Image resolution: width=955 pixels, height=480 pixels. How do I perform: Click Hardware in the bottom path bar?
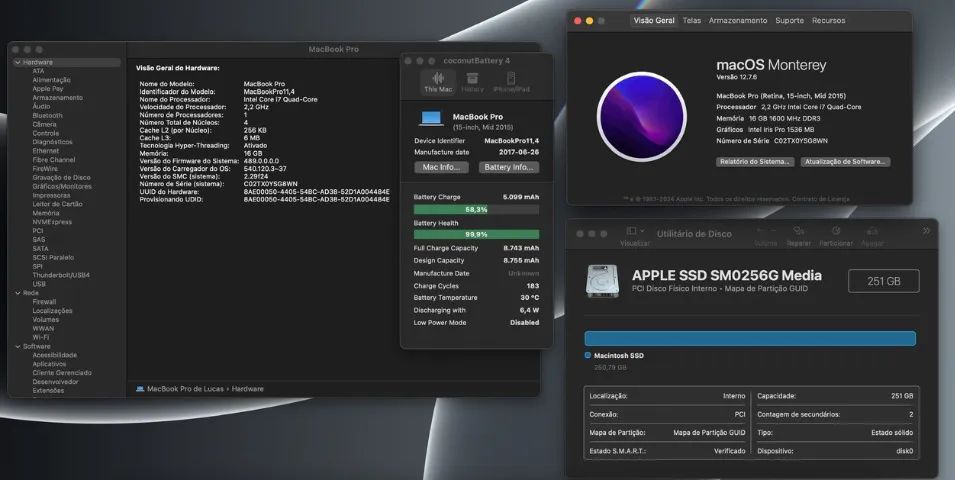coord(247,389)
